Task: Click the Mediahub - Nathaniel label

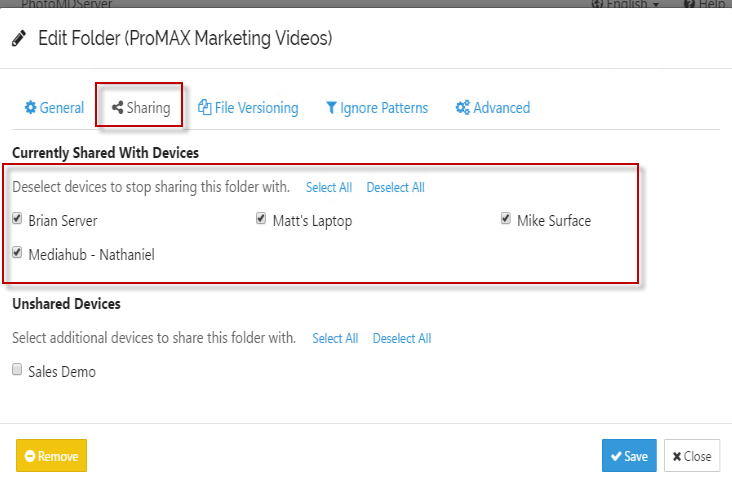Action: pyautogui.click(x=92, y=255)
